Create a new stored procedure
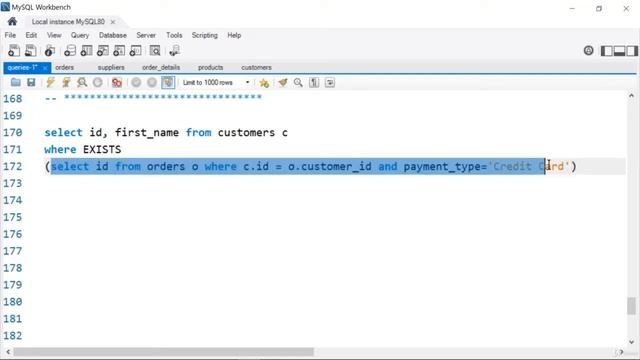Screen dimensions: 640x360 119,51
